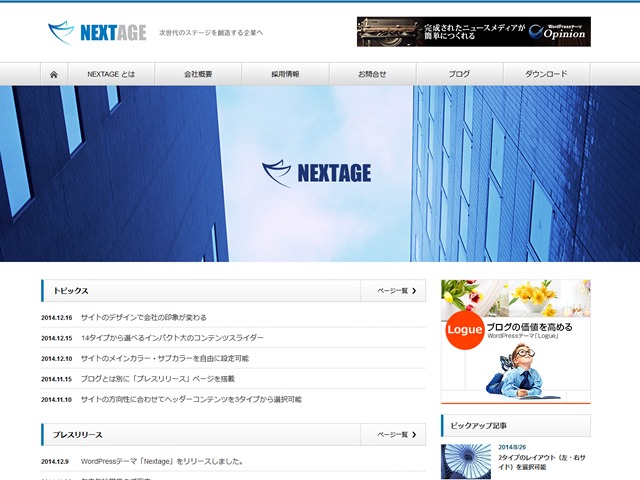Open ページ一覧 for トピックス section

[x=393, y=291]
